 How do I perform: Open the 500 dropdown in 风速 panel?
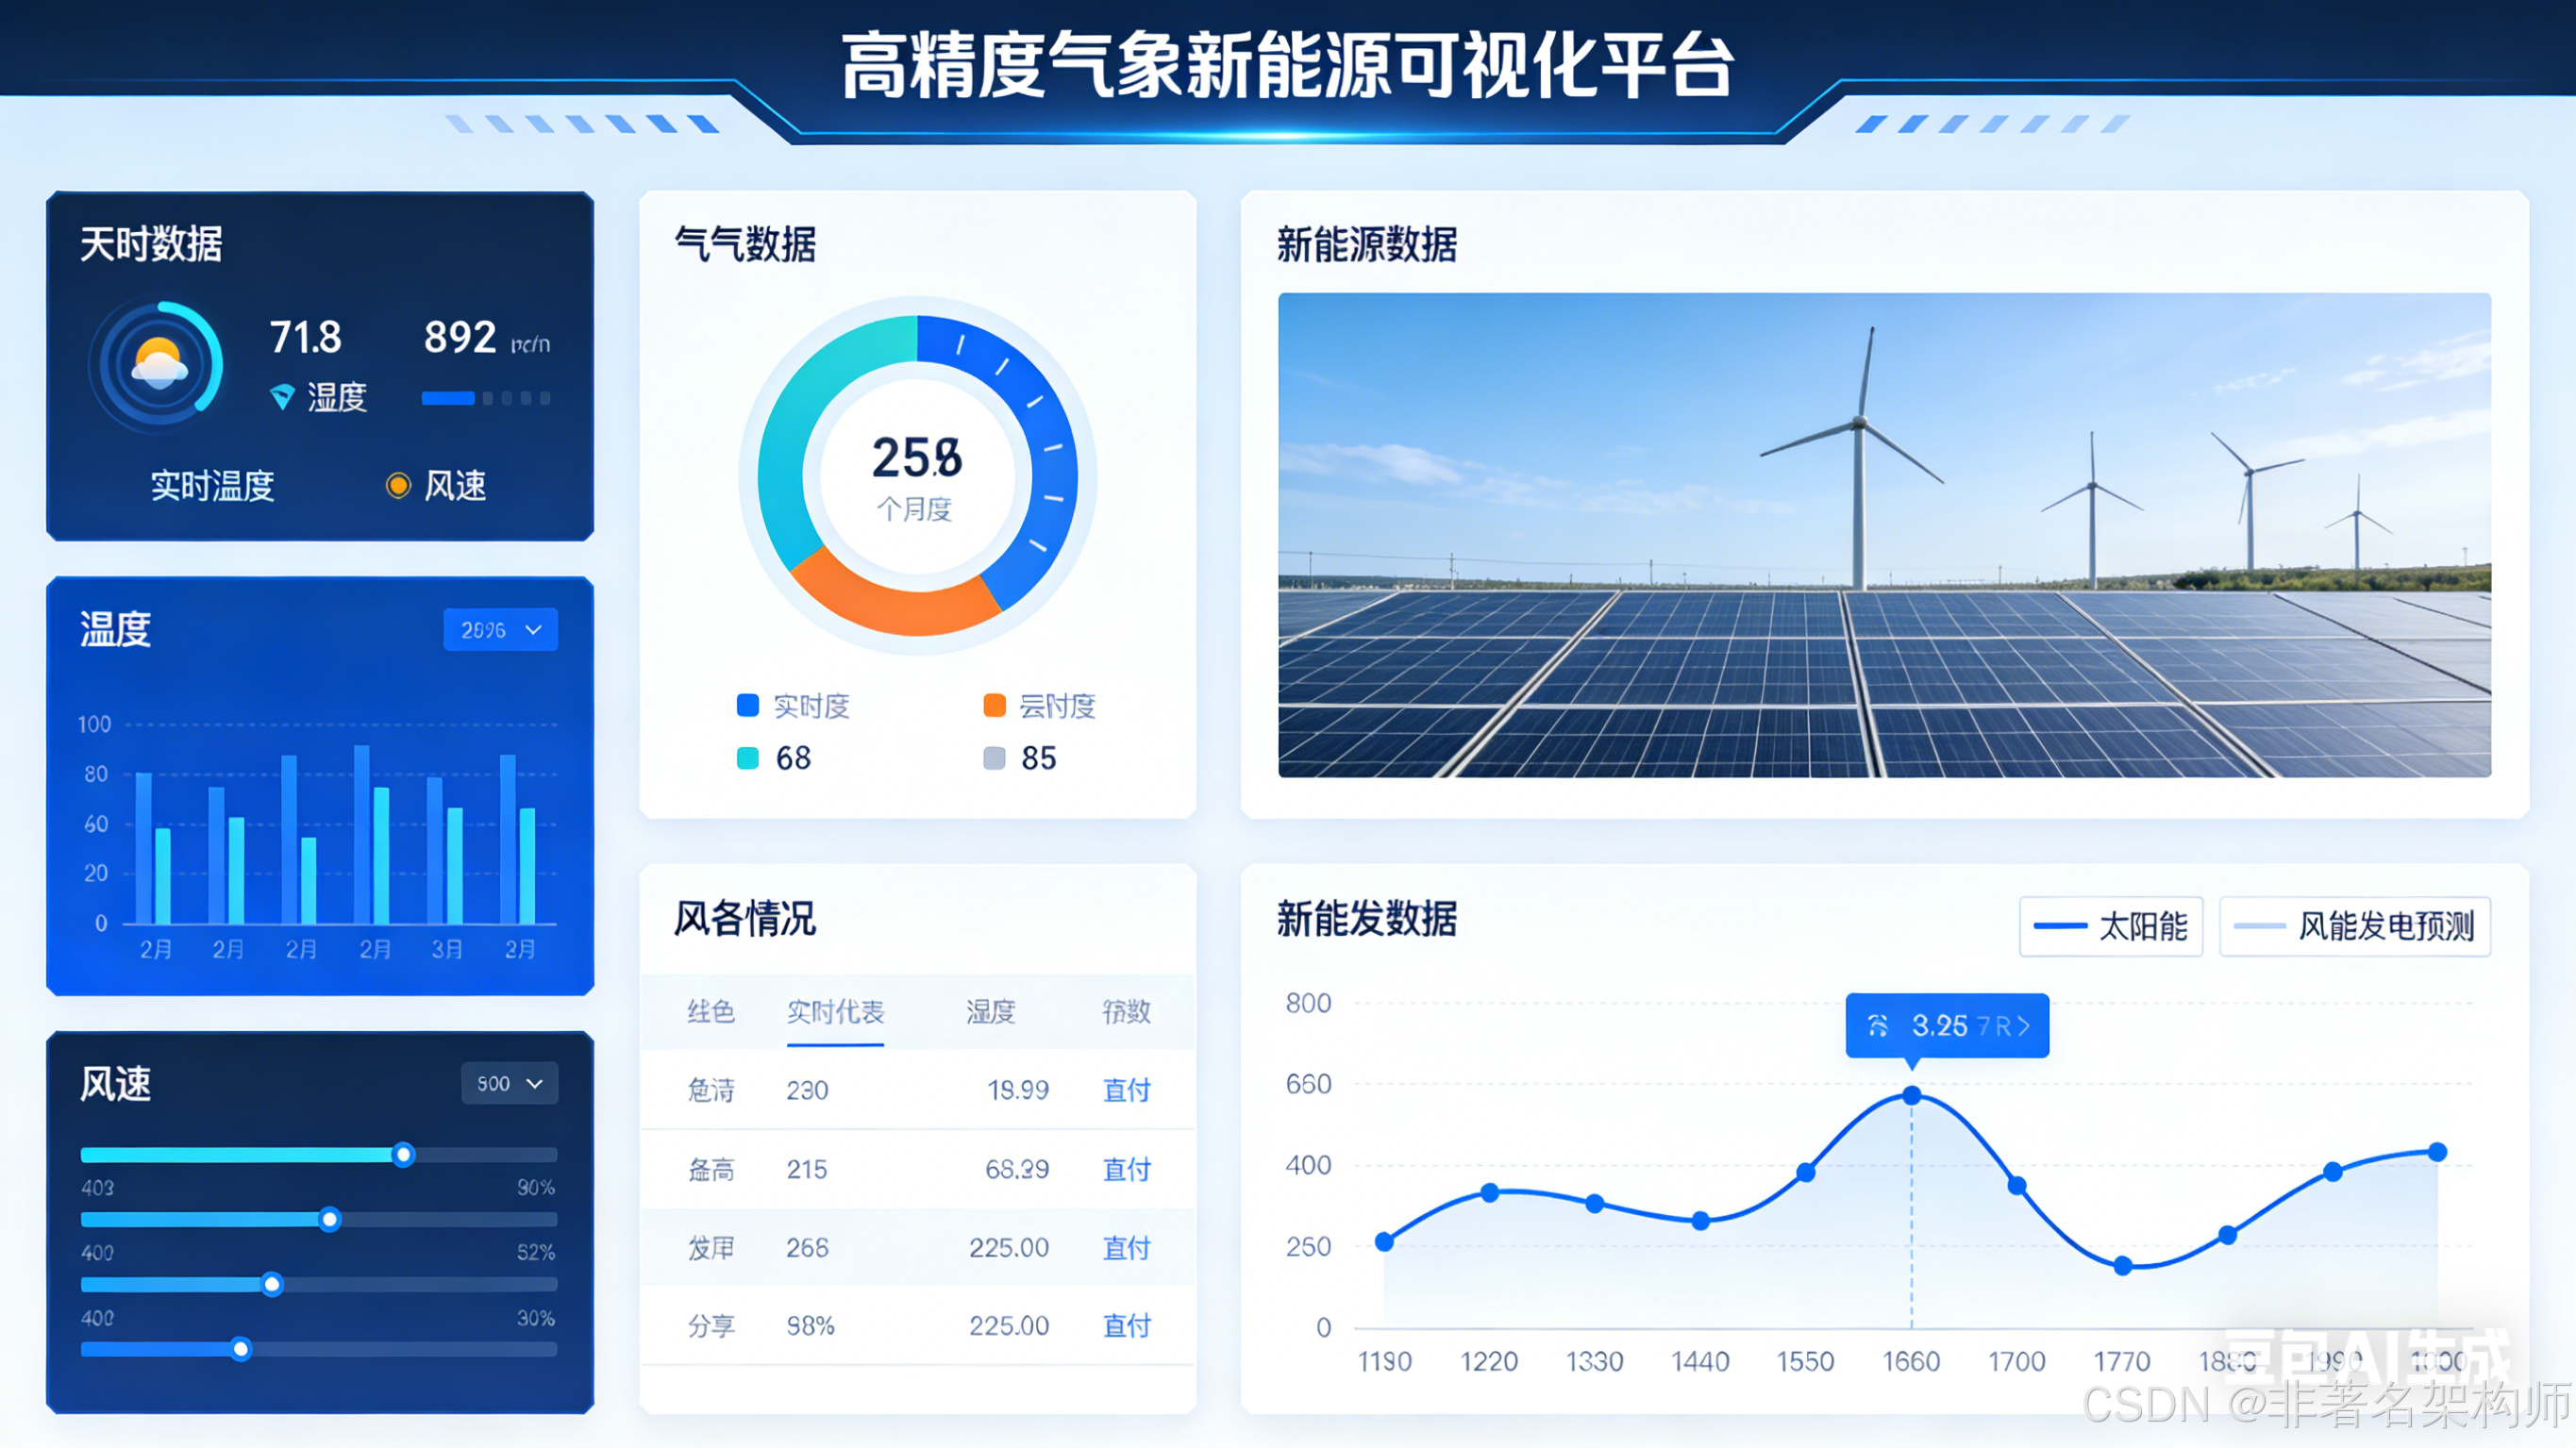click(509, 1083)
